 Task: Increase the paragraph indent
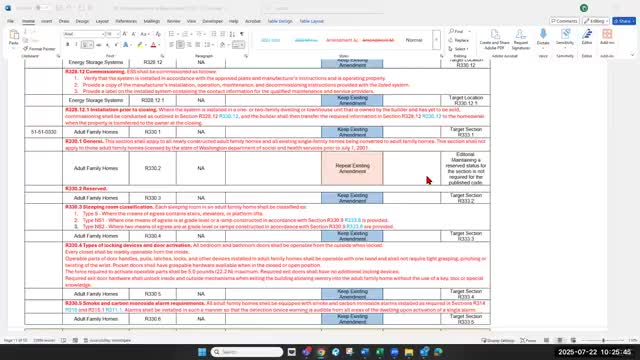click(222, 34)
